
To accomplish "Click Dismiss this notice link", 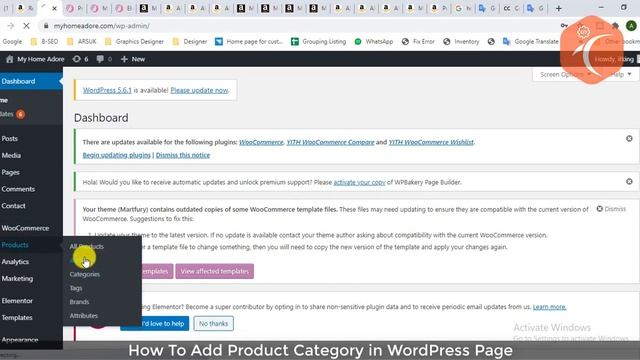I will point(183,155).
